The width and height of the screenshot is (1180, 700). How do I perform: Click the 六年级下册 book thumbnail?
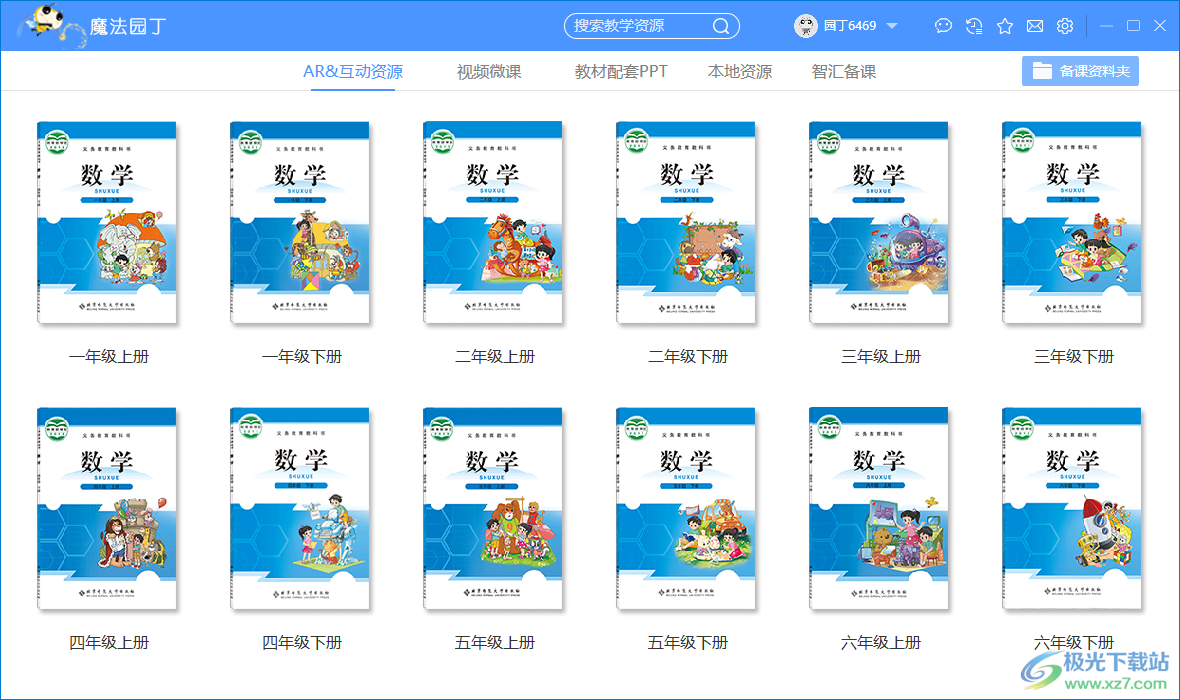tap(1072, 507)
